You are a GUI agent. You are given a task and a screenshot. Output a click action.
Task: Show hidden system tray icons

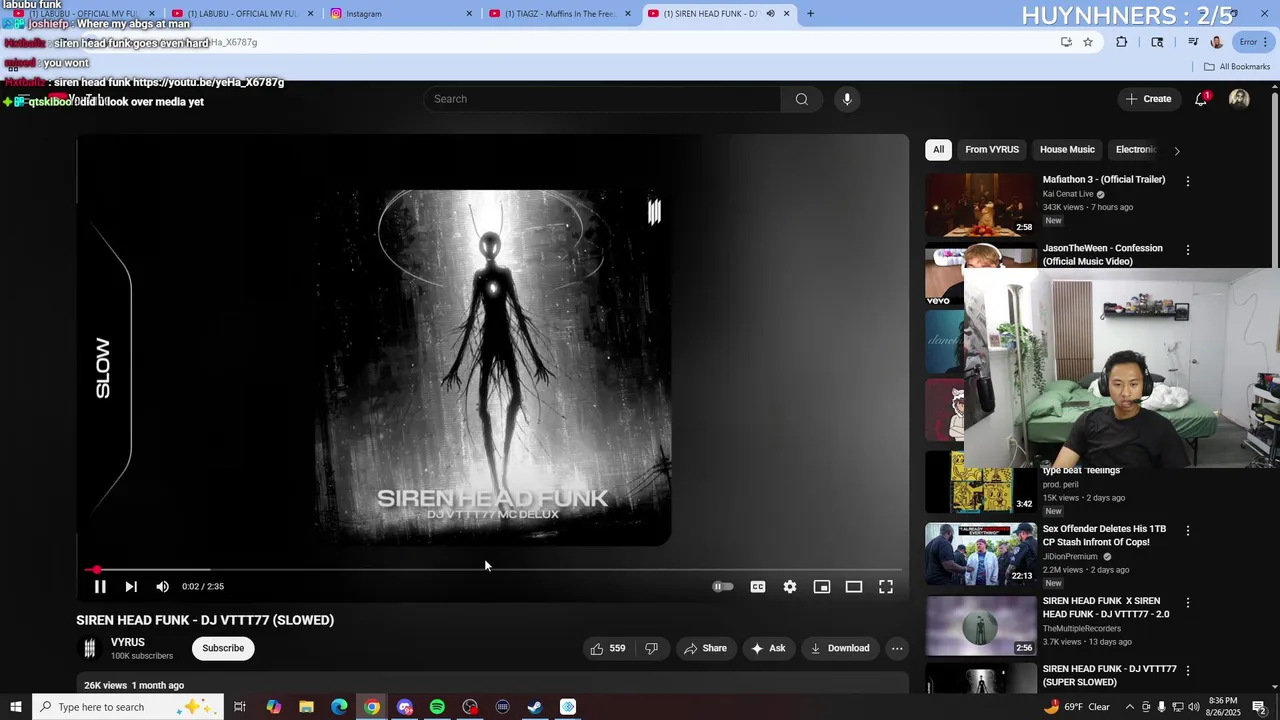click(1129, 707)
